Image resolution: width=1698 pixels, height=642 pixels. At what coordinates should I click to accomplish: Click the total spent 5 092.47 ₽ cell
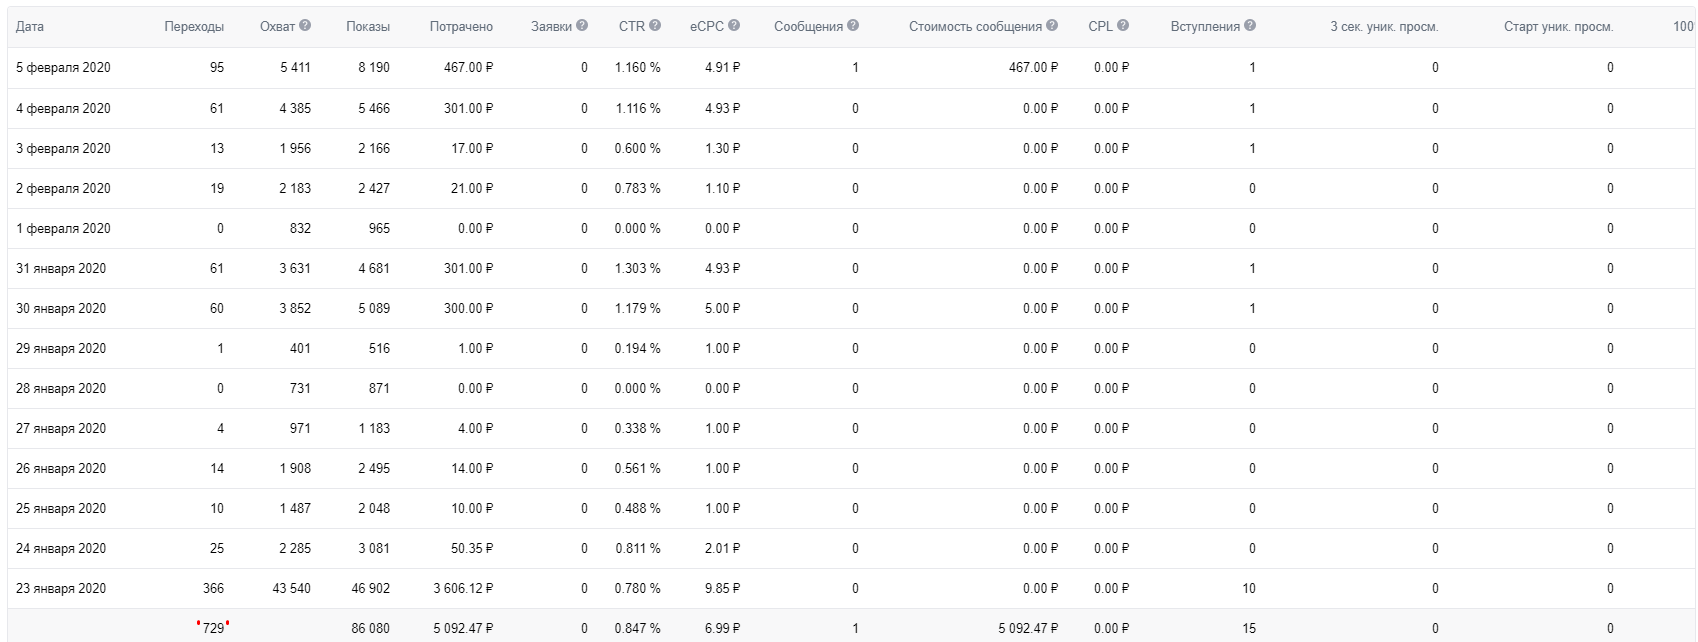[463, 629]
